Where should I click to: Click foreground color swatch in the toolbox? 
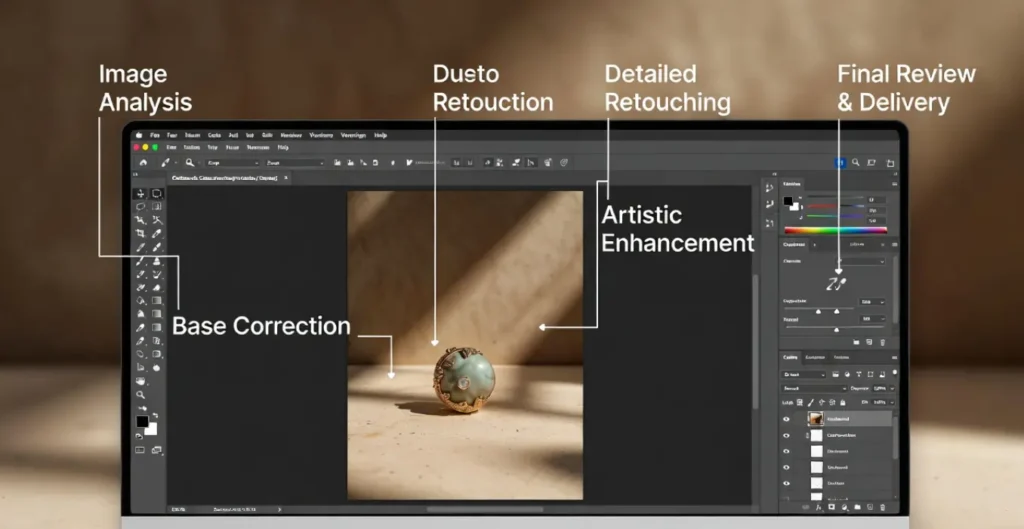click(142, 421)
